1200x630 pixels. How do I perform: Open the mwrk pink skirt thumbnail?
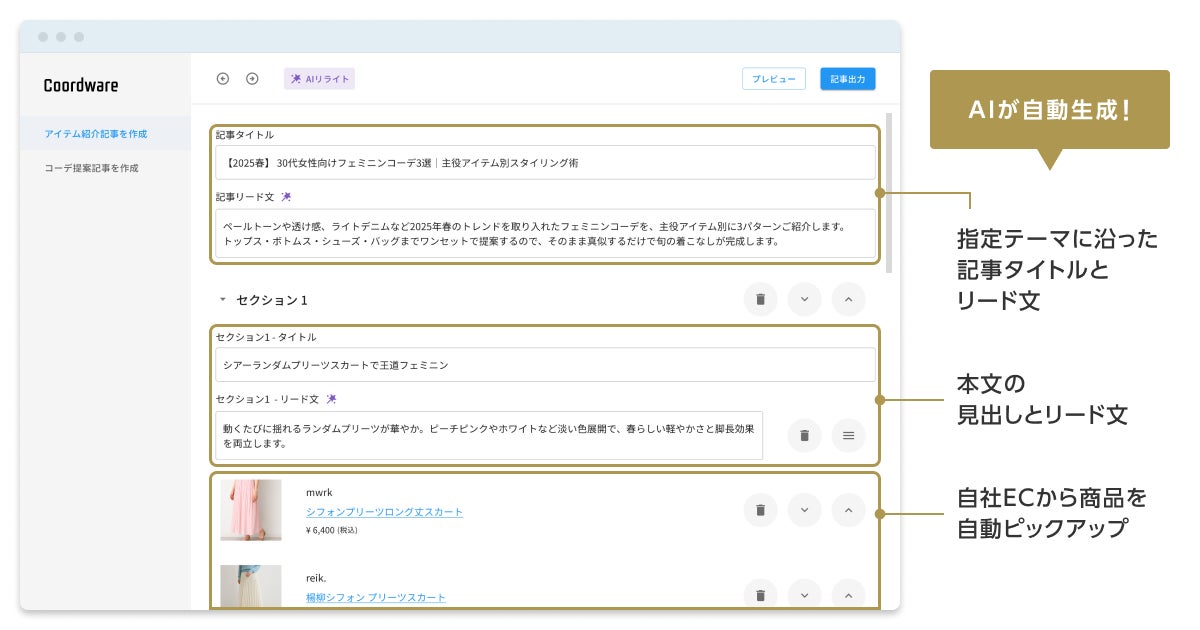pyautogui.click(x=251, y=510)
